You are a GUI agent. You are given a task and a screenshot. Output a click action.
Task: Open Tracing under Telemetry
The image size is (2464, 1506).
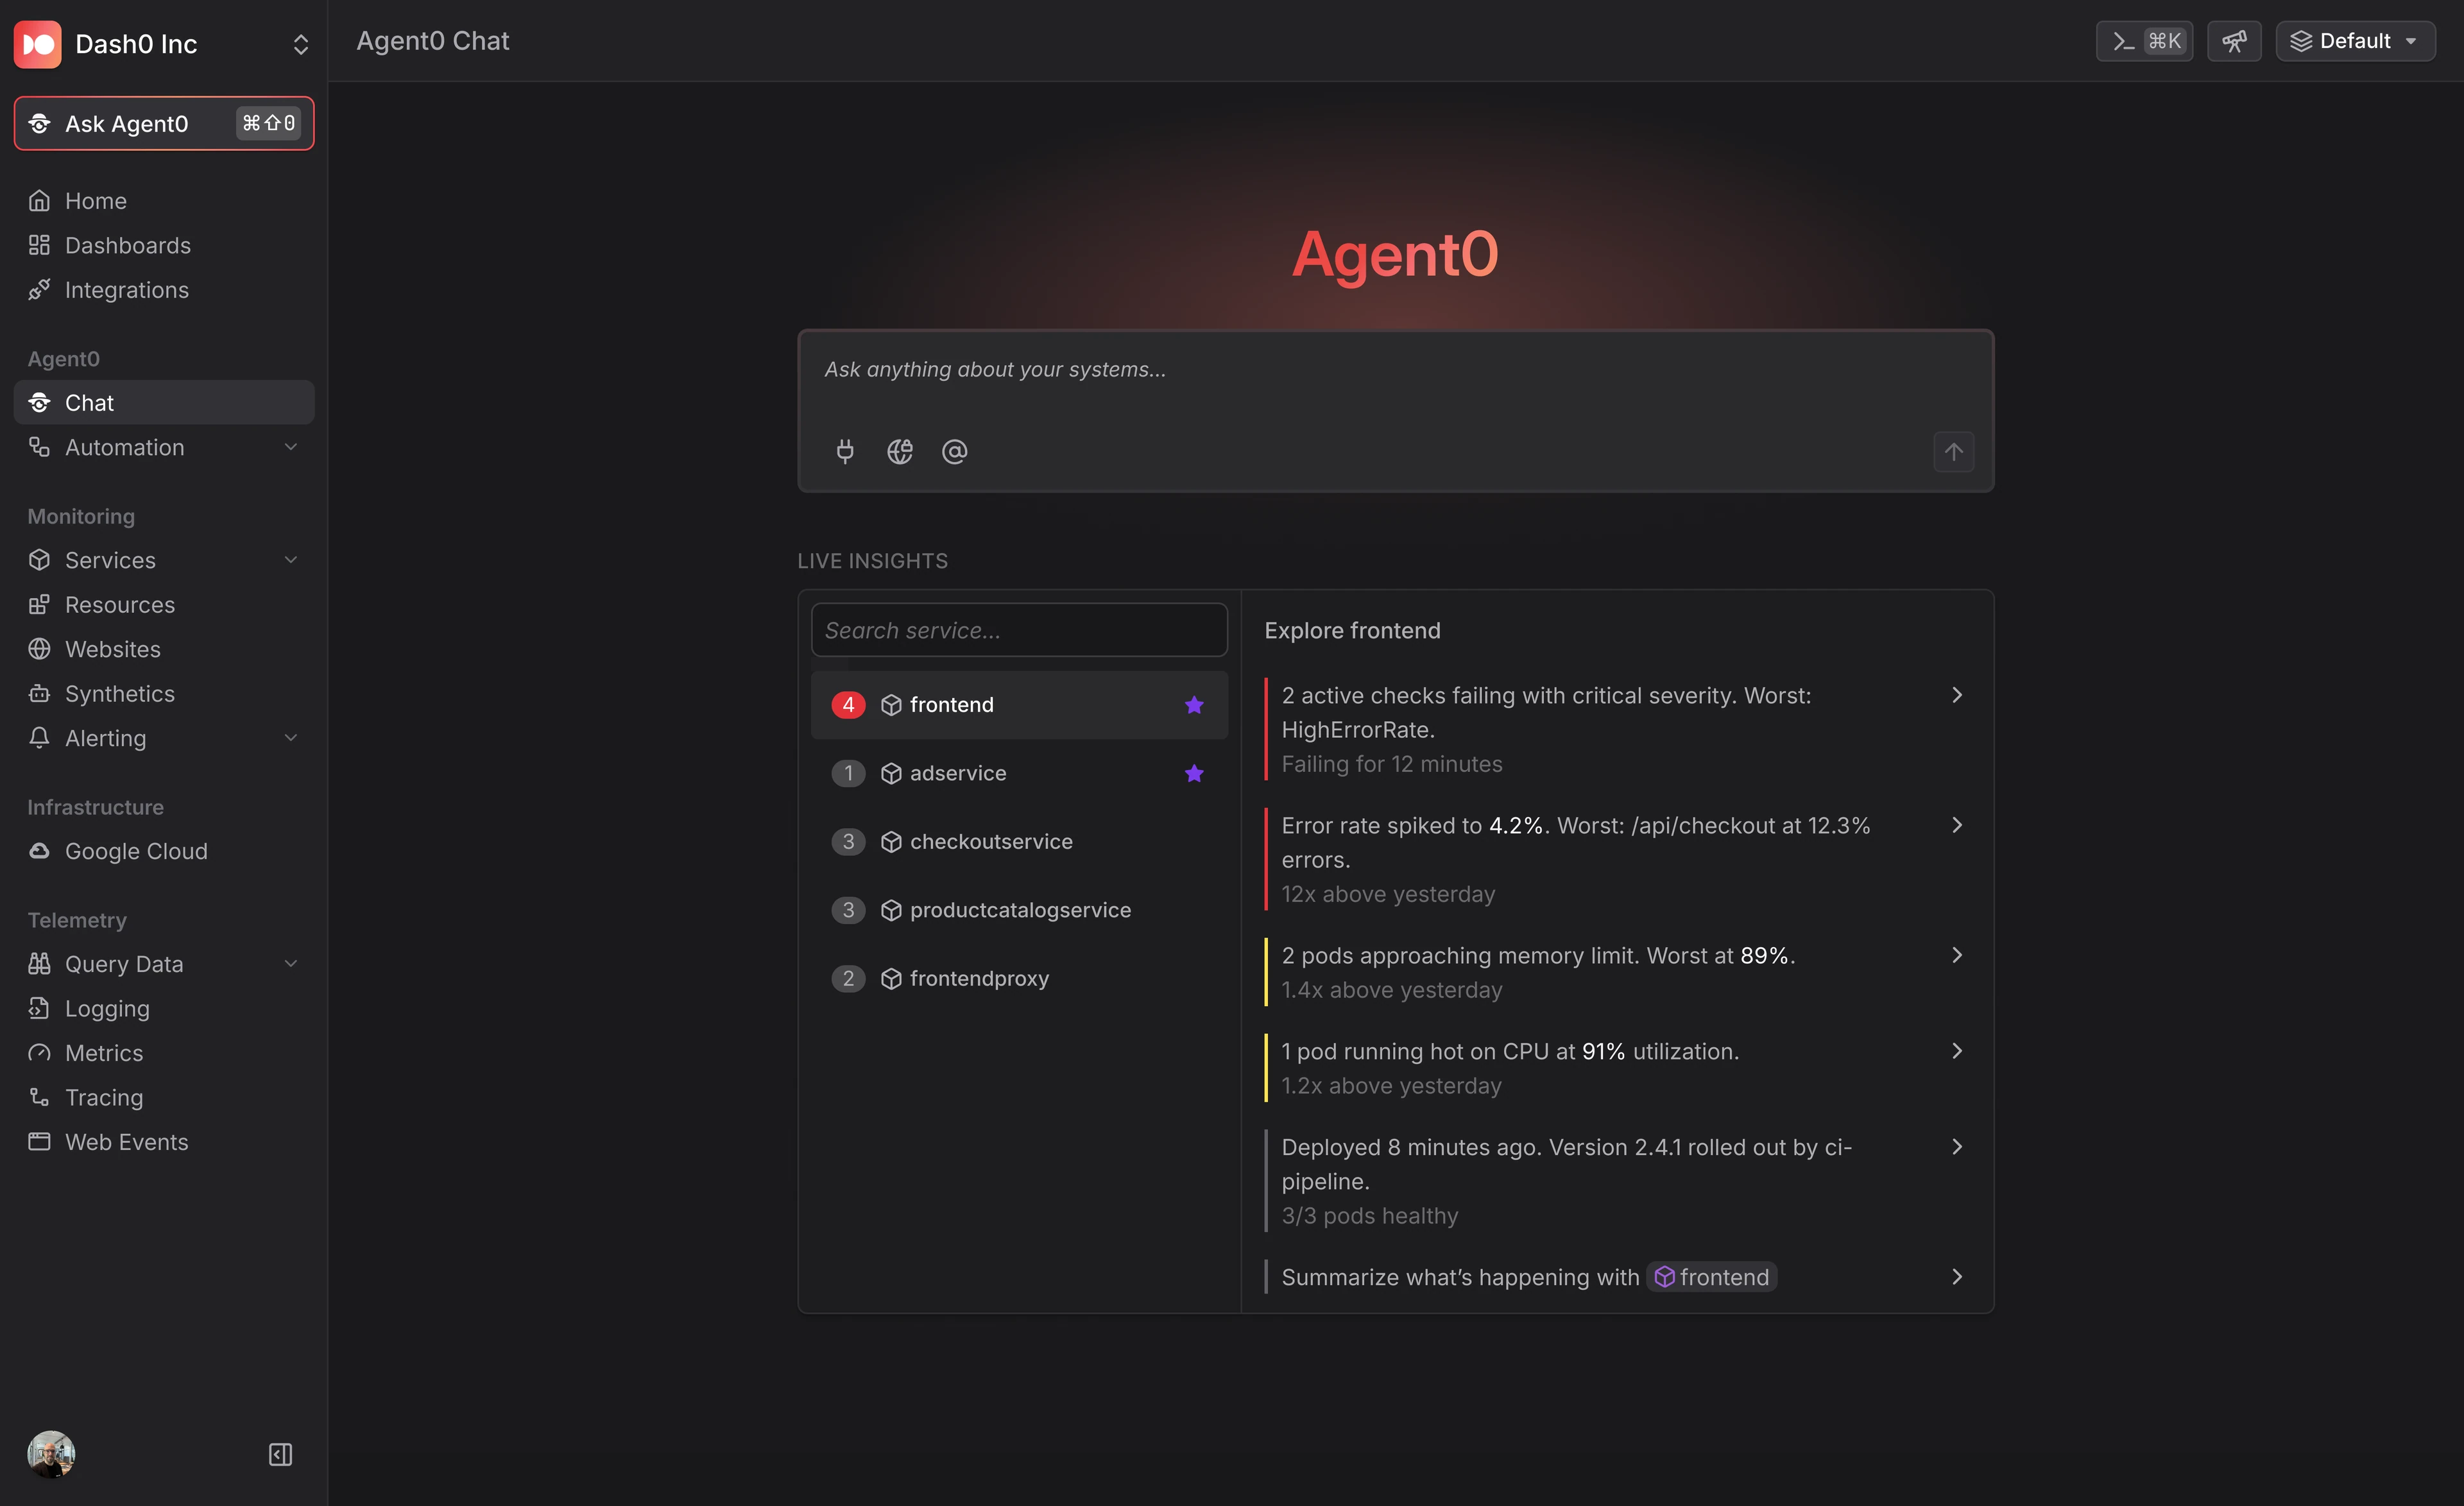click(164, 1098)
